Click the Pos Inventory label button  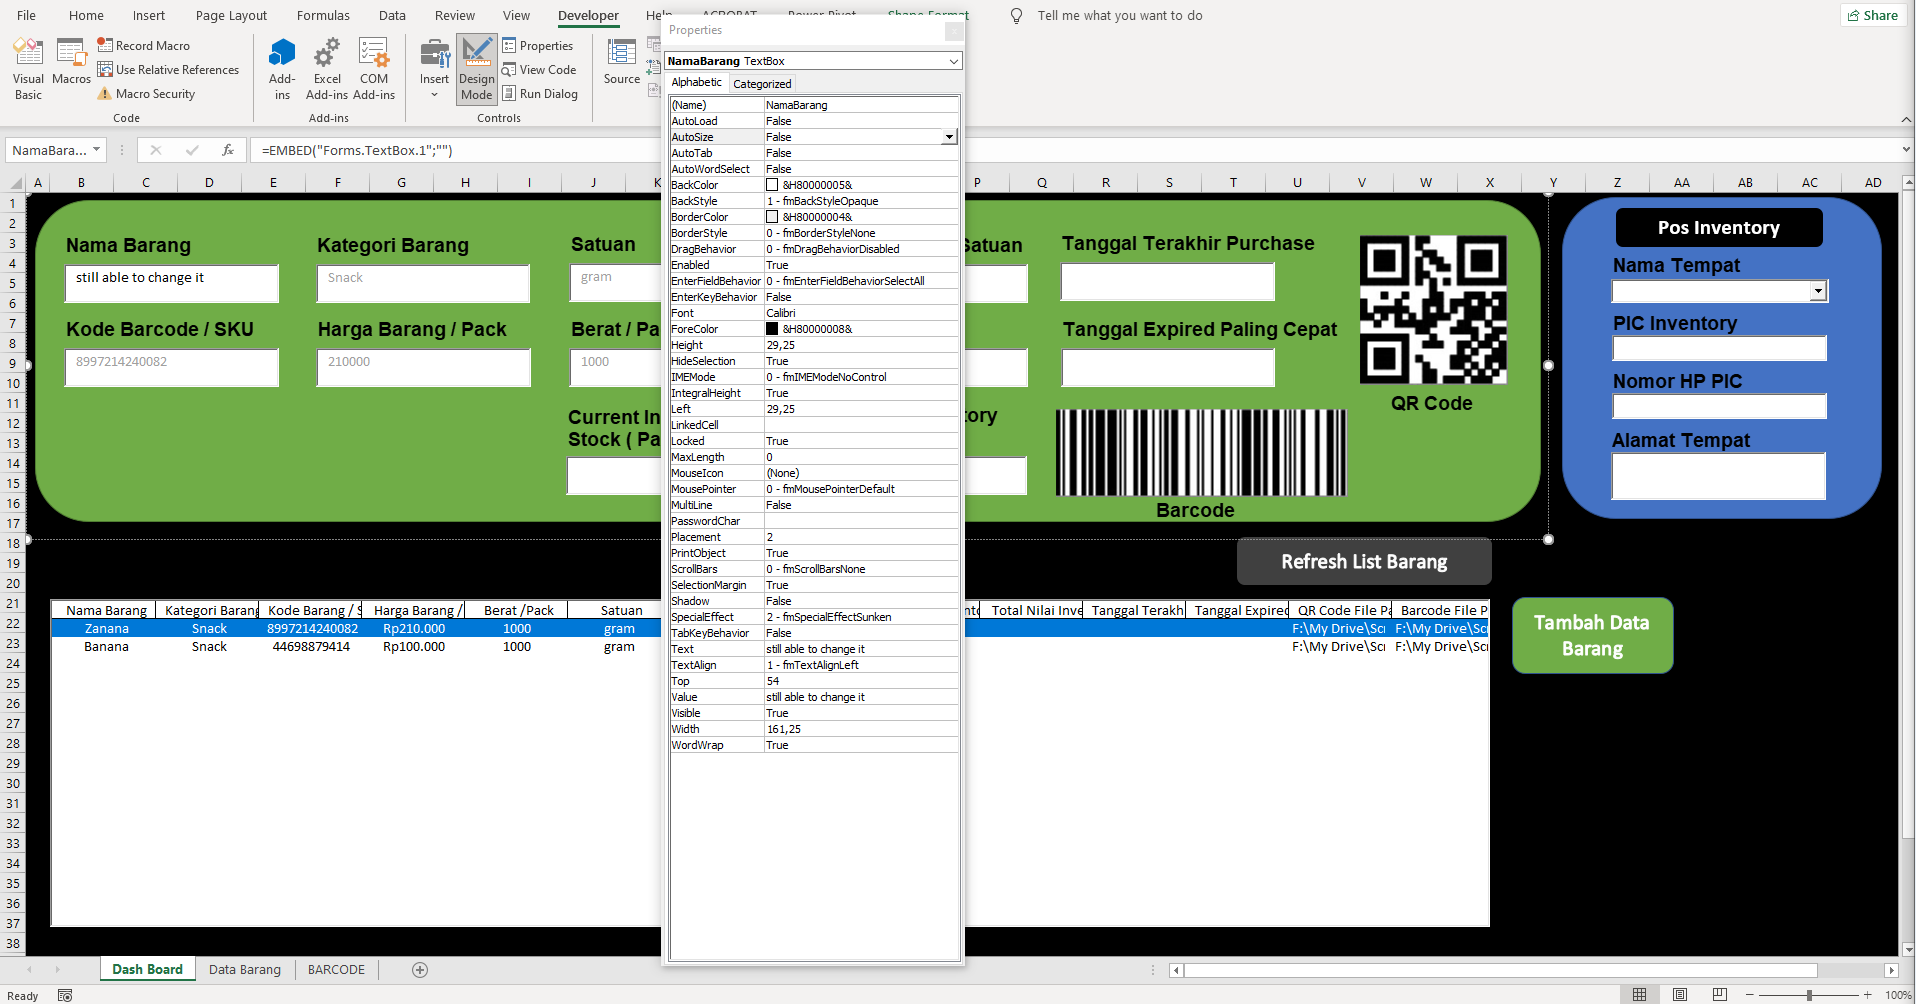[x=1719, y=227]
